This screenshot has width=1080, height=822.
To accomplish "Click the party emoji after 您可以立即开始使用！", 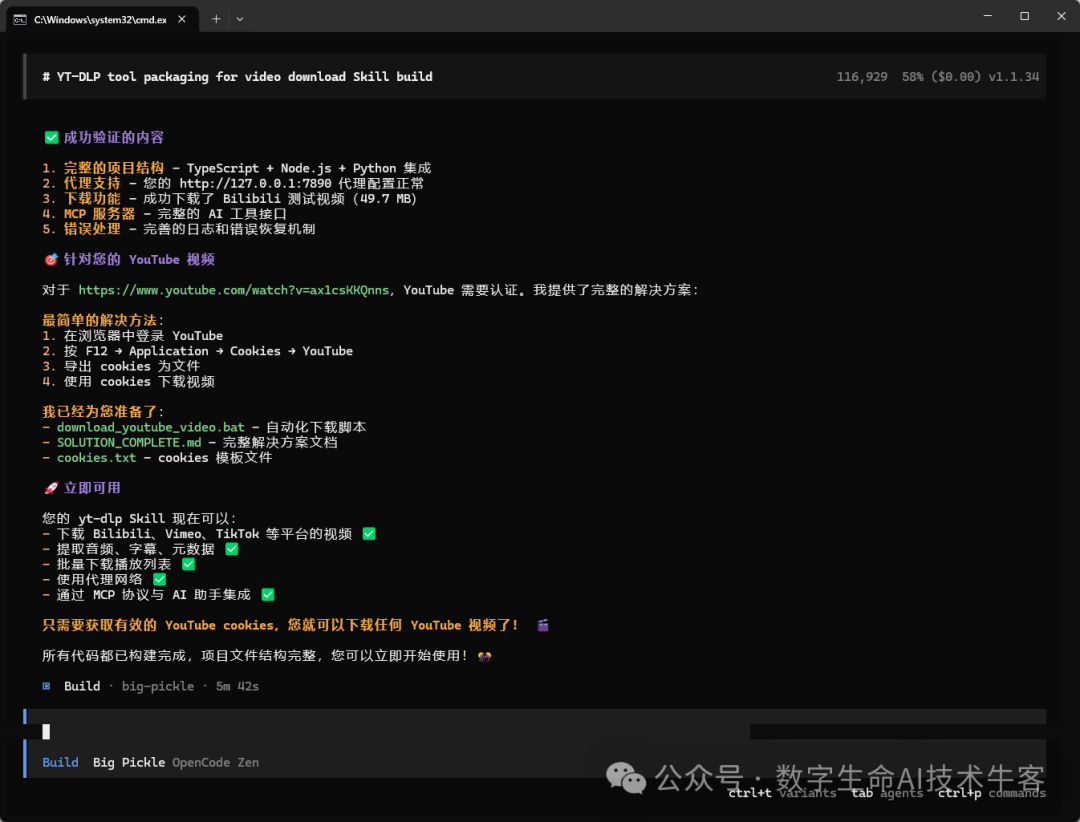I will [x=485, y=656].
